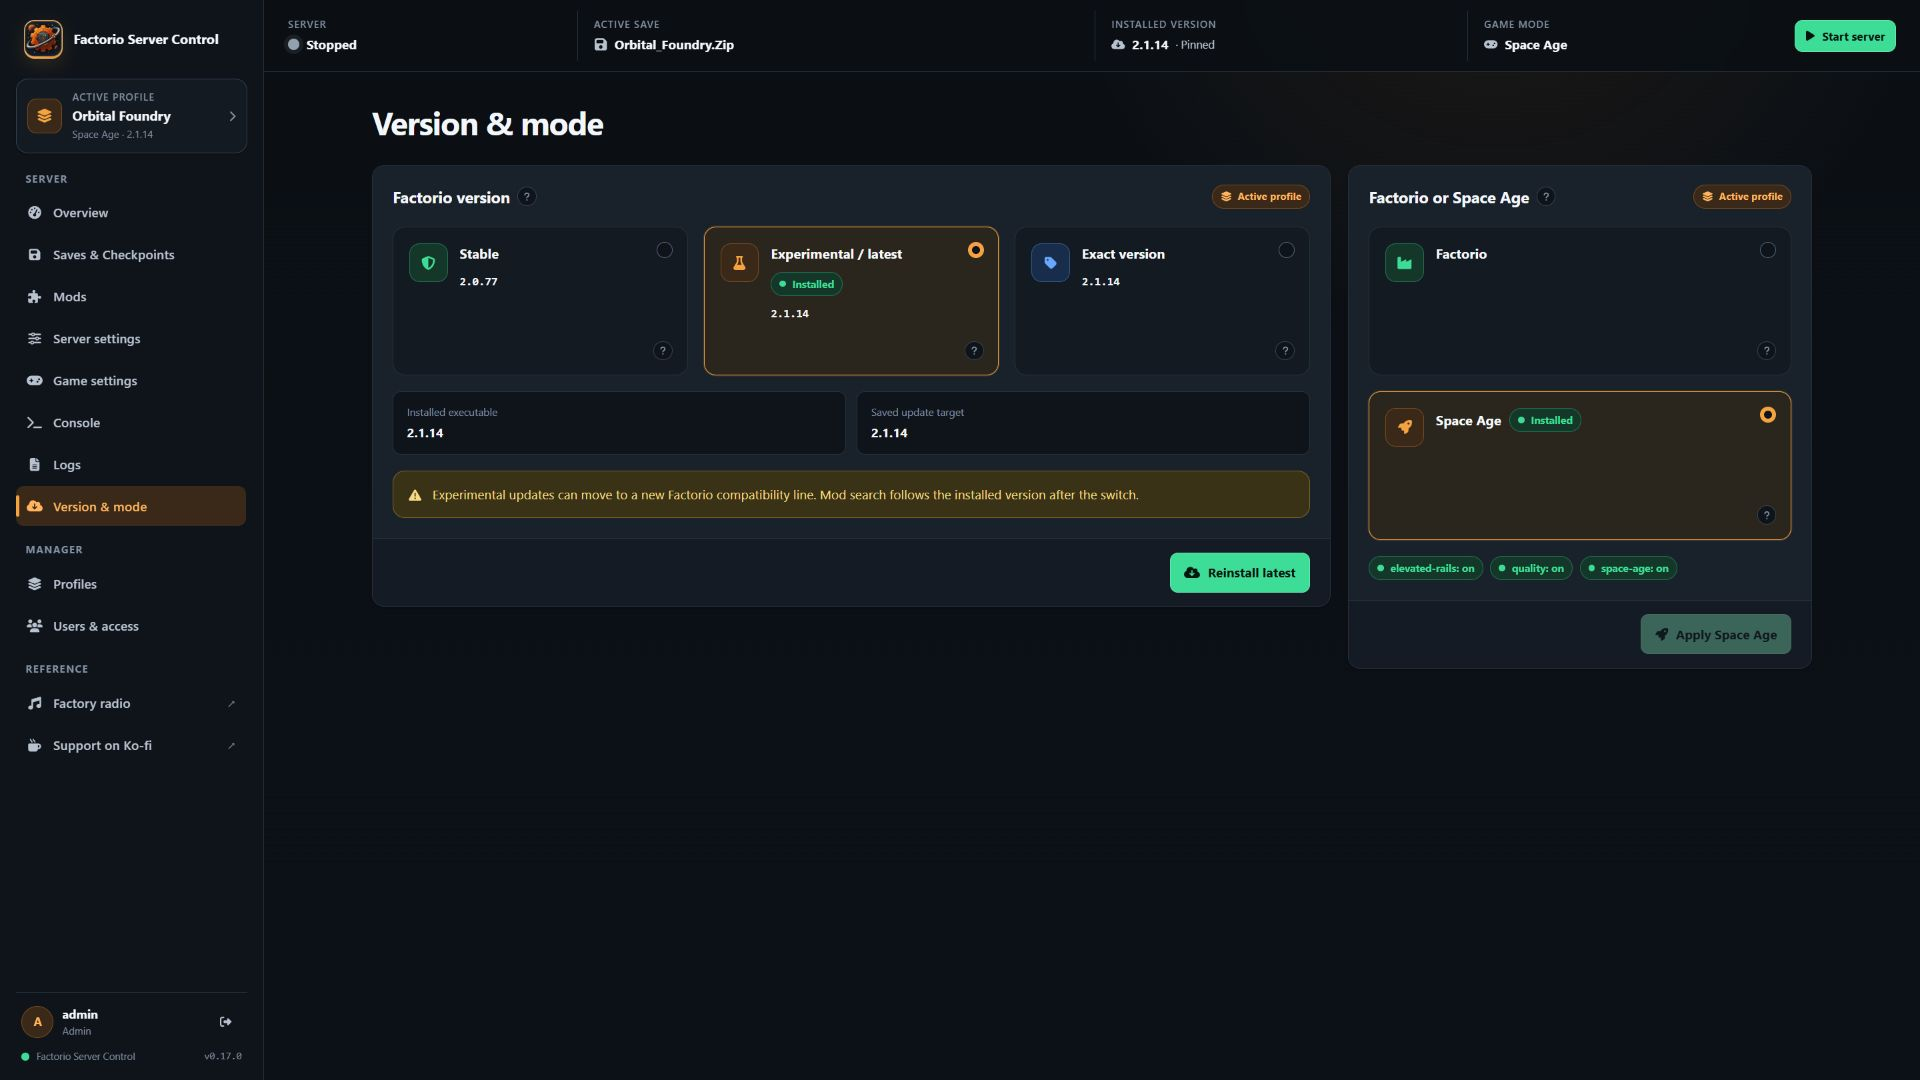
Task: Click the quality: on tag
Action: point(1531,569)
